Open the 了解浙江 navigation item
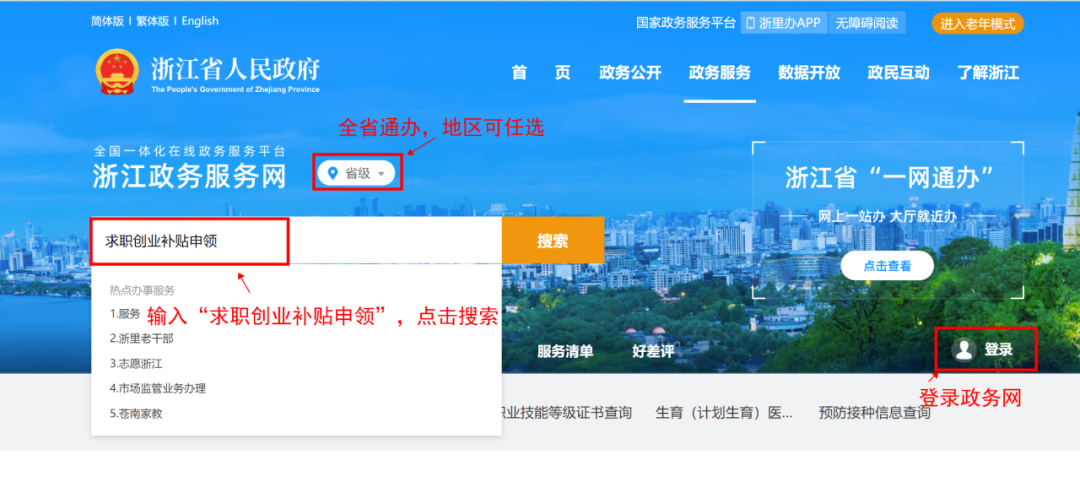Image resolution: width=1080 pixels, height=482 pixels. [988, 73]
